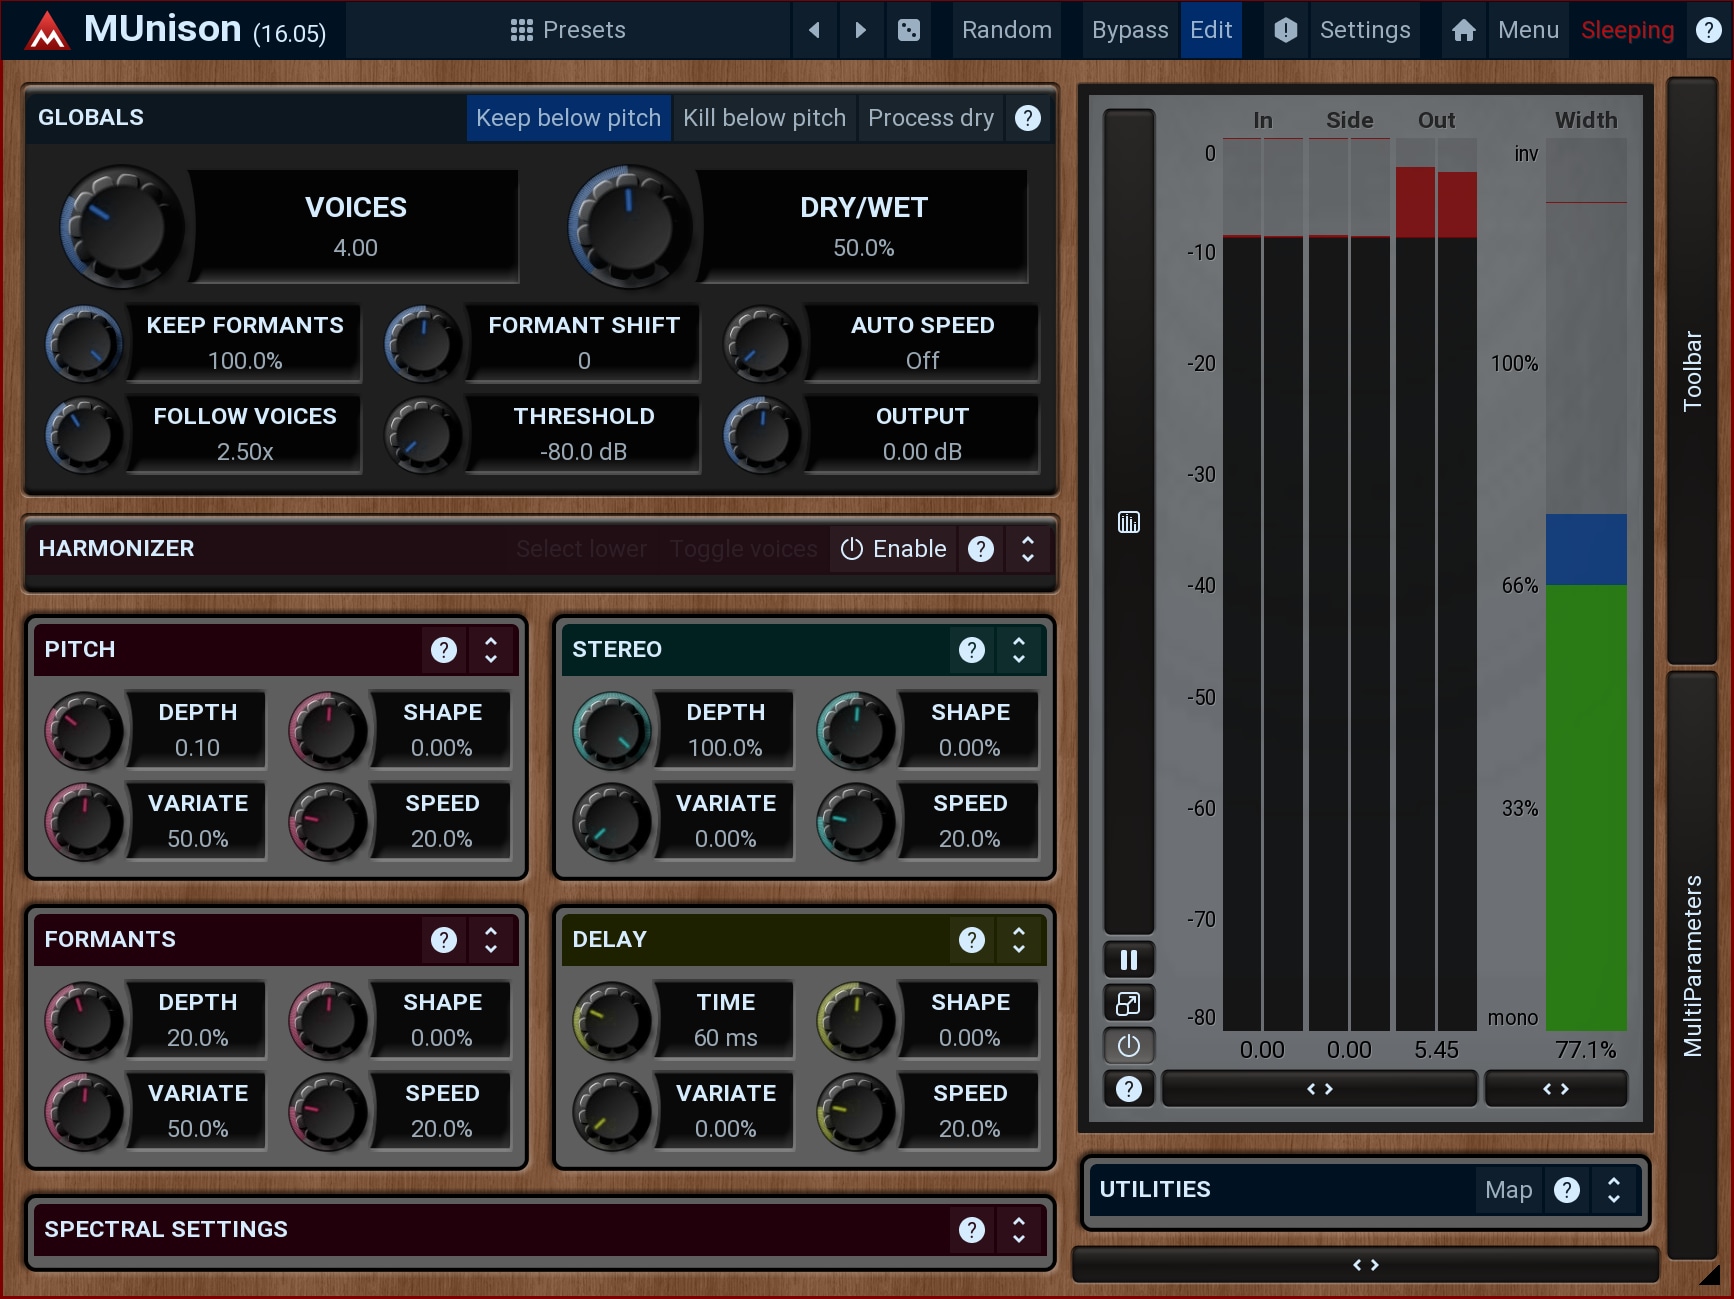
Task: Toggle Edit mode
Action: point(1211,30)
